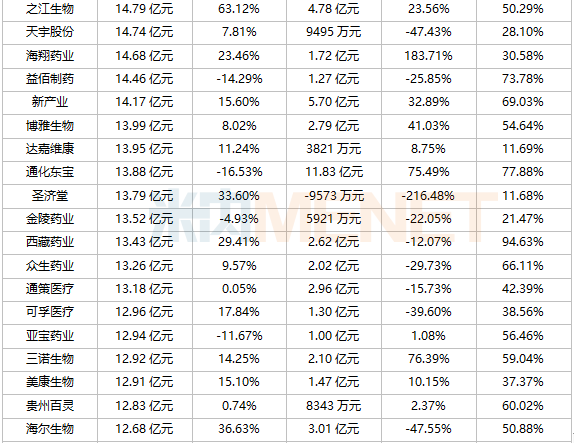The height and width of the screenshot is (443, 574).
Task: Click 亚宝药业 net profit 1.00 亿元
Action: click(x=333, y=336)
